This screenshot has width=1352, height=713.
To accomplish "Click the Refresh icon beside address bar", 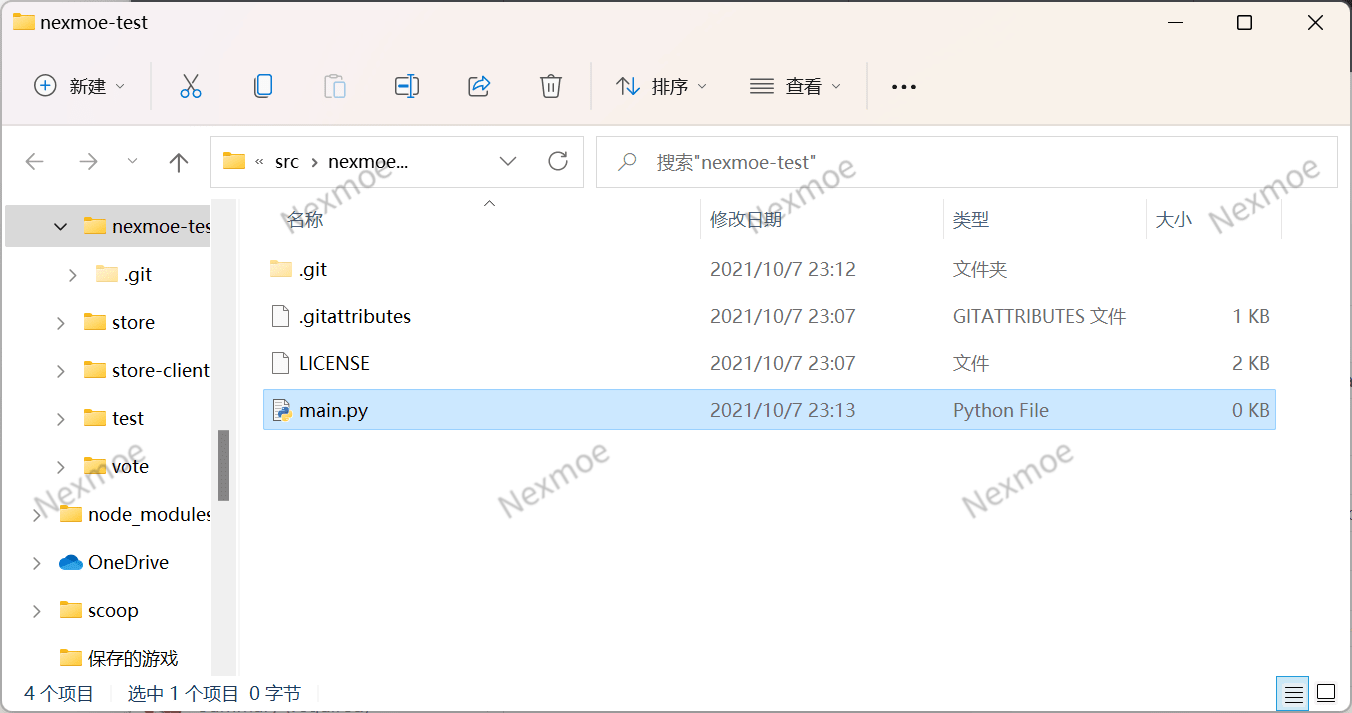I will click(x=558, y=161).
